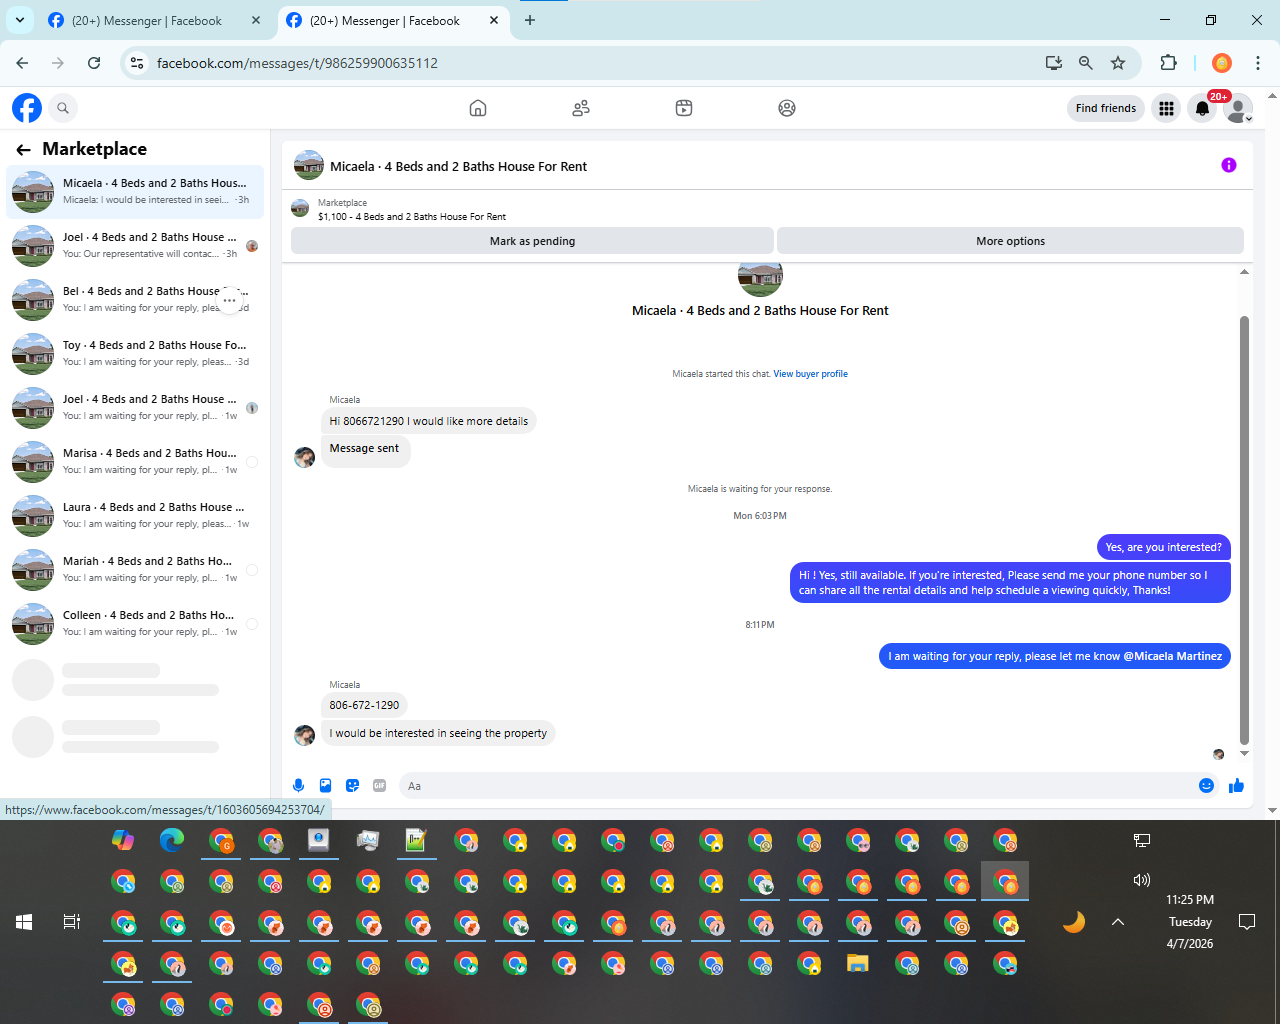Click the chat scrollbar thumb
This screenshot has width=1280, height=1024.
point(1244,530)
